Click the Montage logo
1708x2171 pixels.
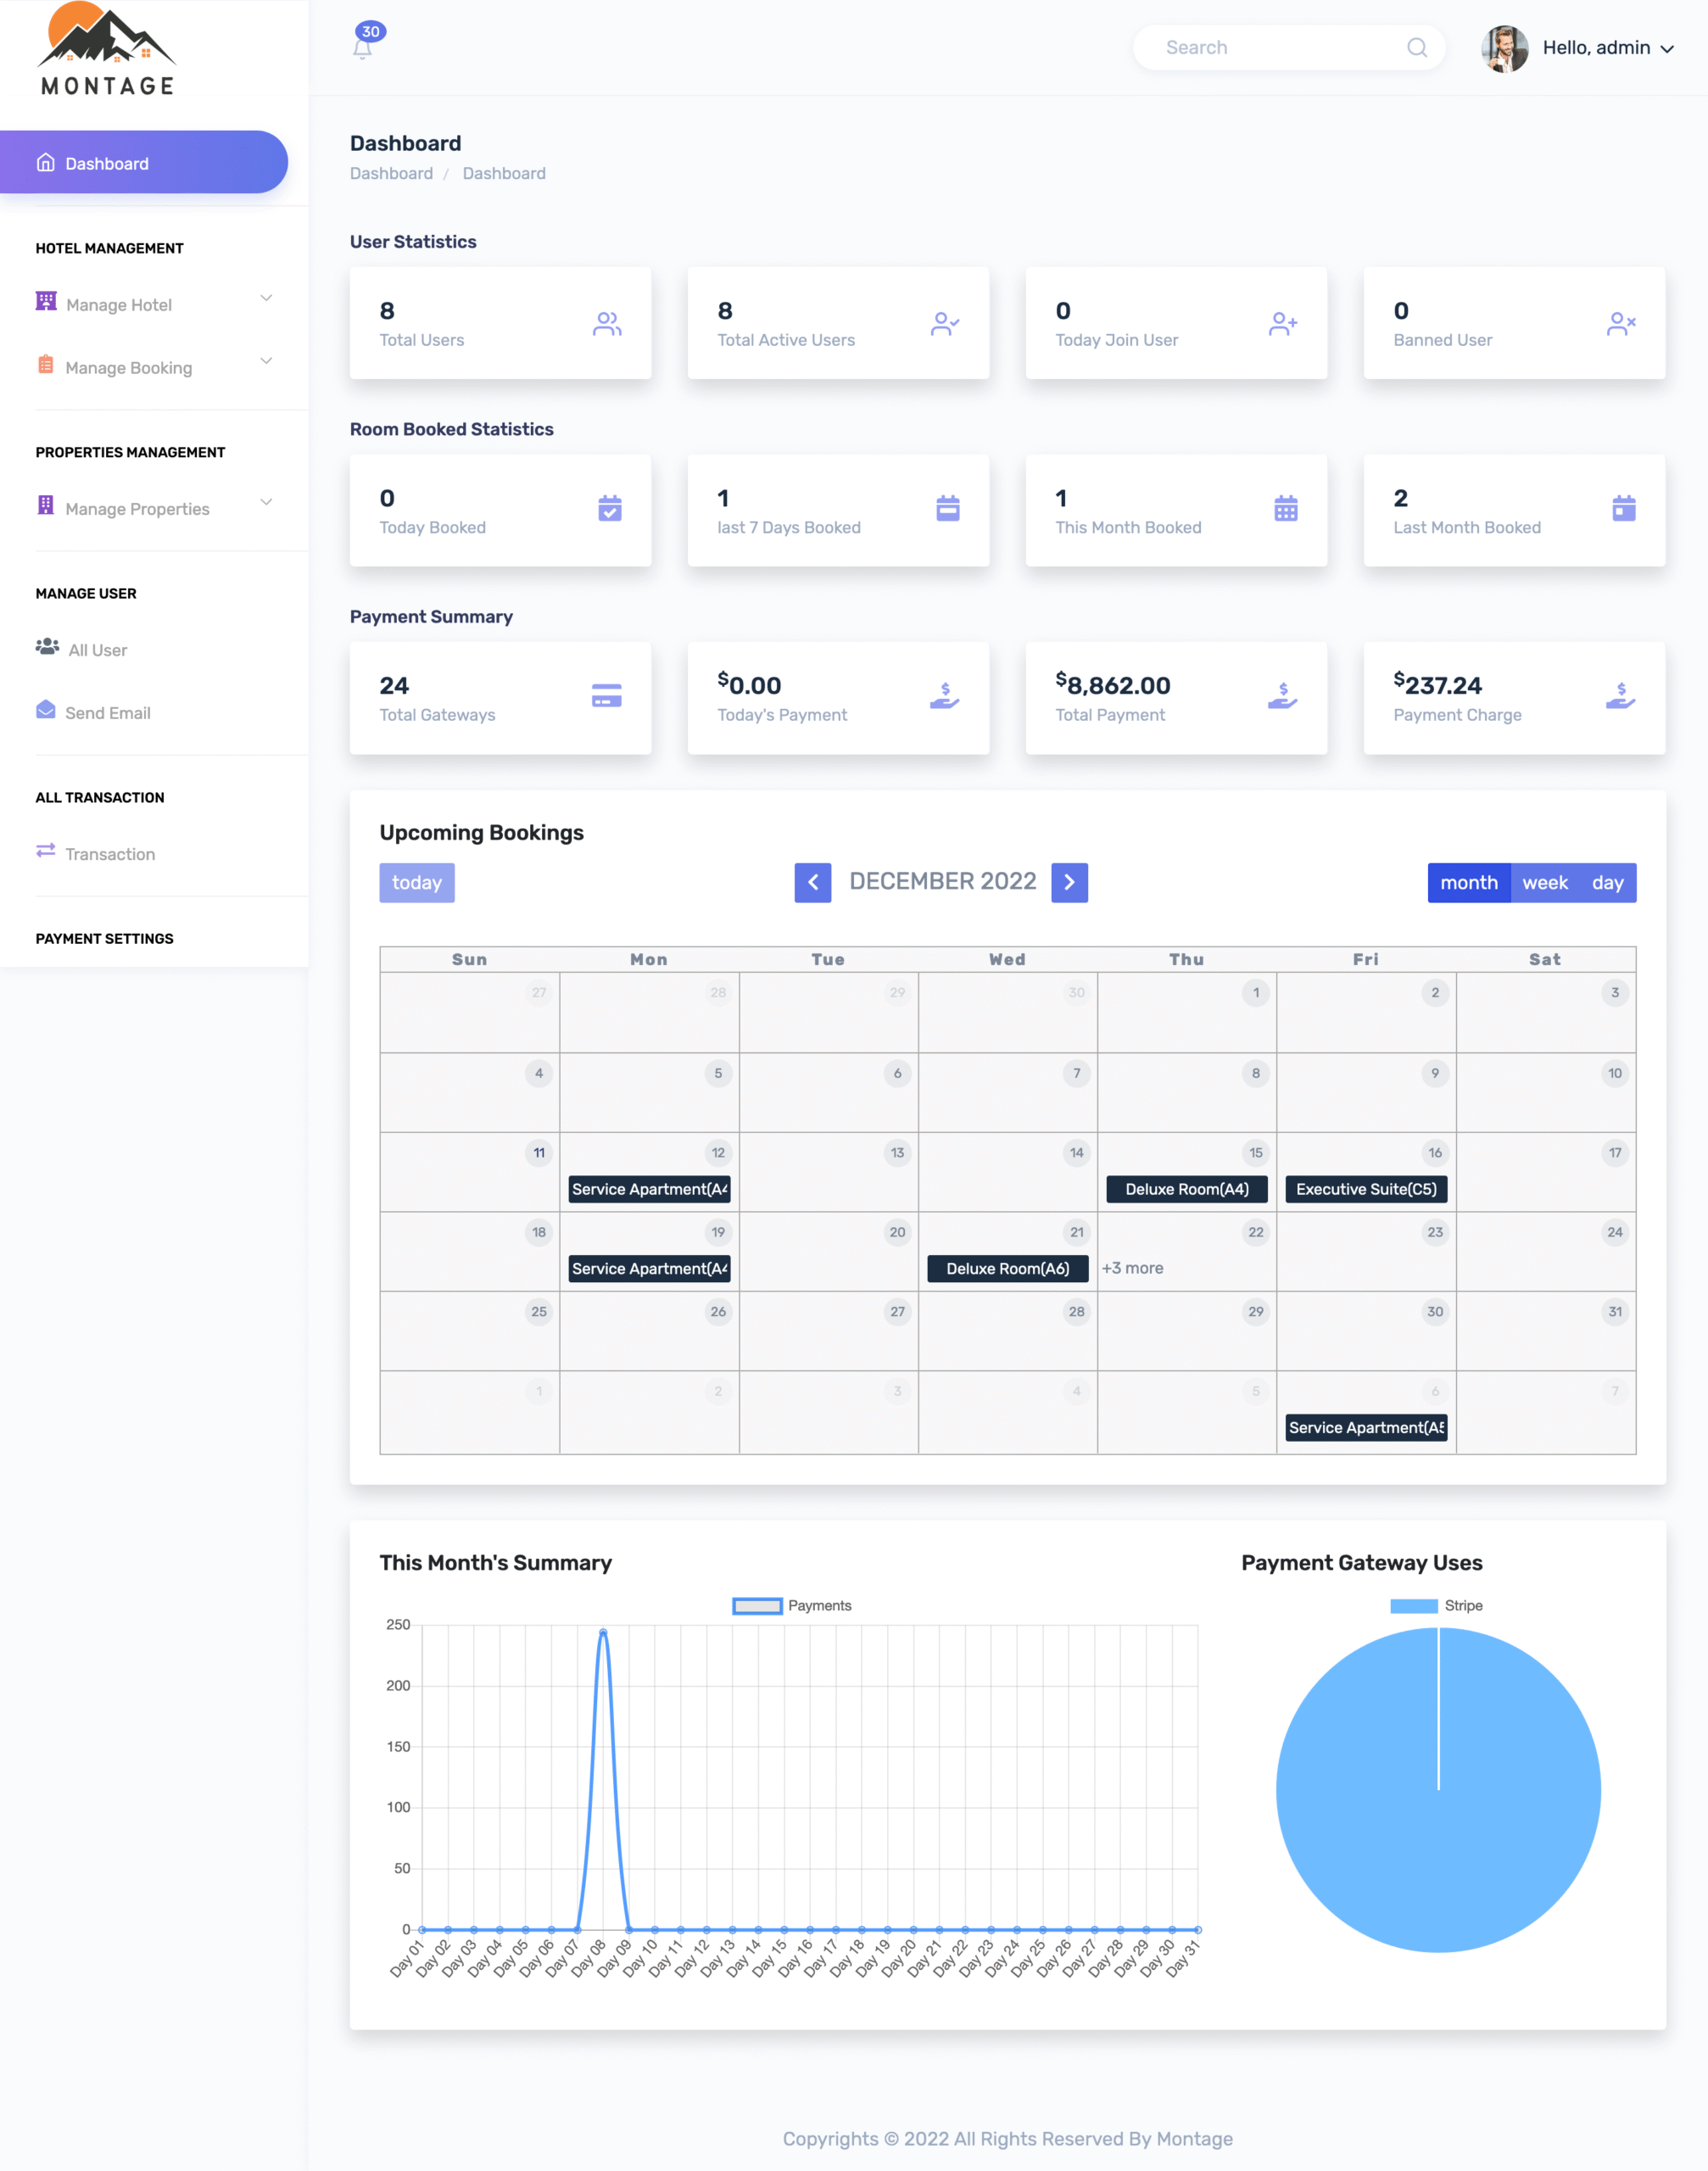click(108, 50)
